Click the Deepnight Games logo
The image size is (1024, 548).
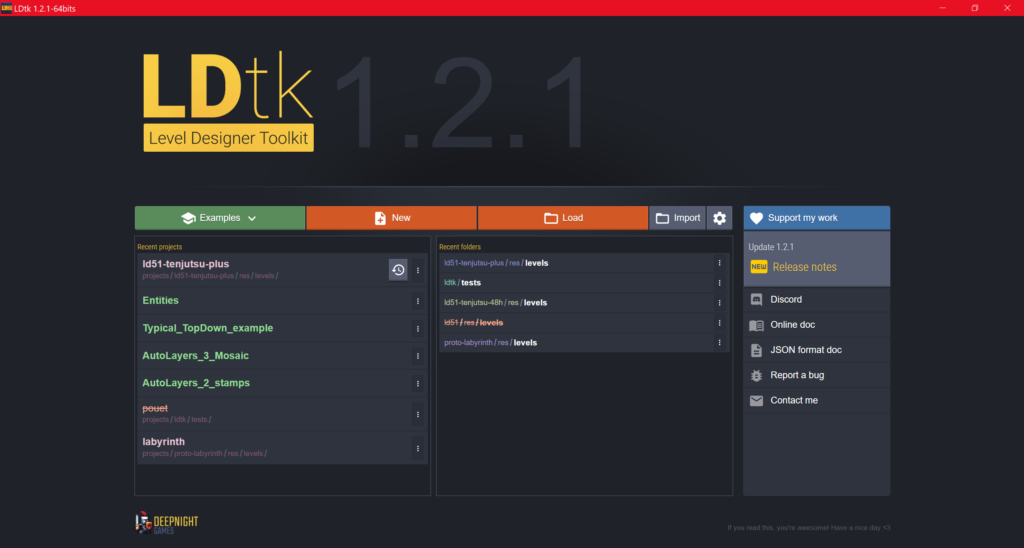tap(167, 523)
